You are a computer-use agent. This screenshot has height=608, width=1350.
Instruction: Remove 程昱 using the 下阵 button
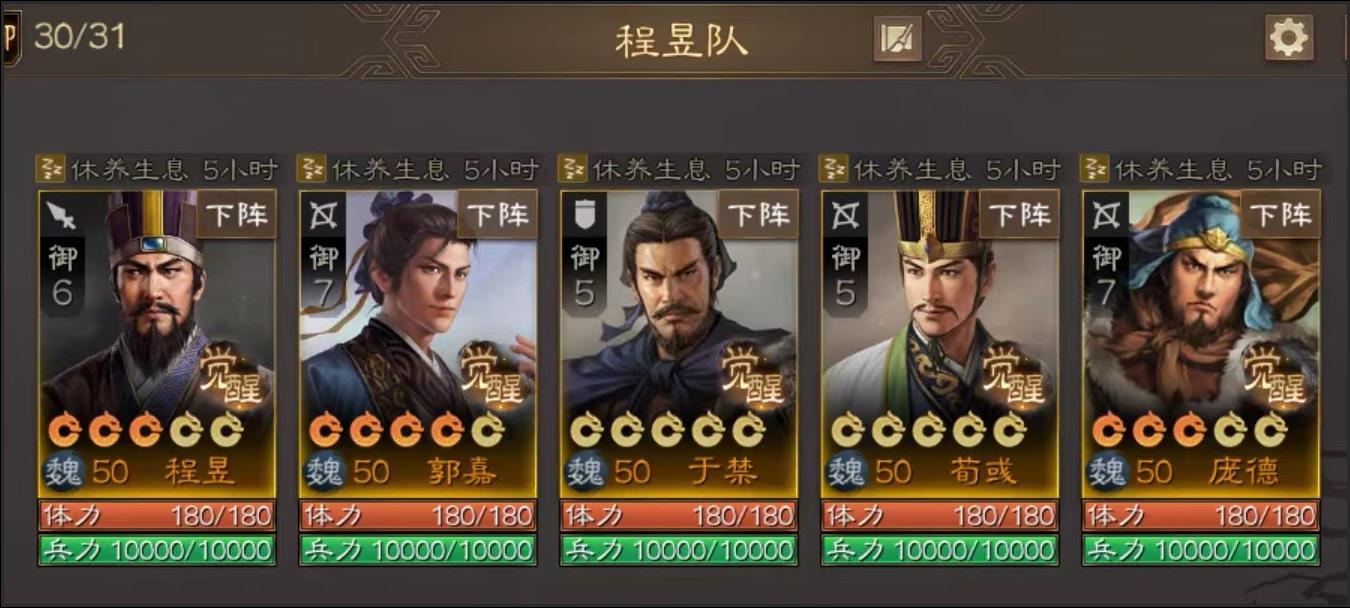(x=236, y=214)
